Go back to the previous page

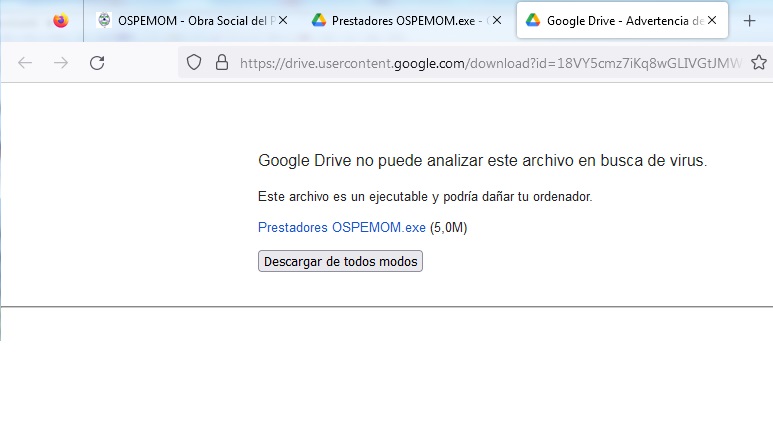coord(25,63)
